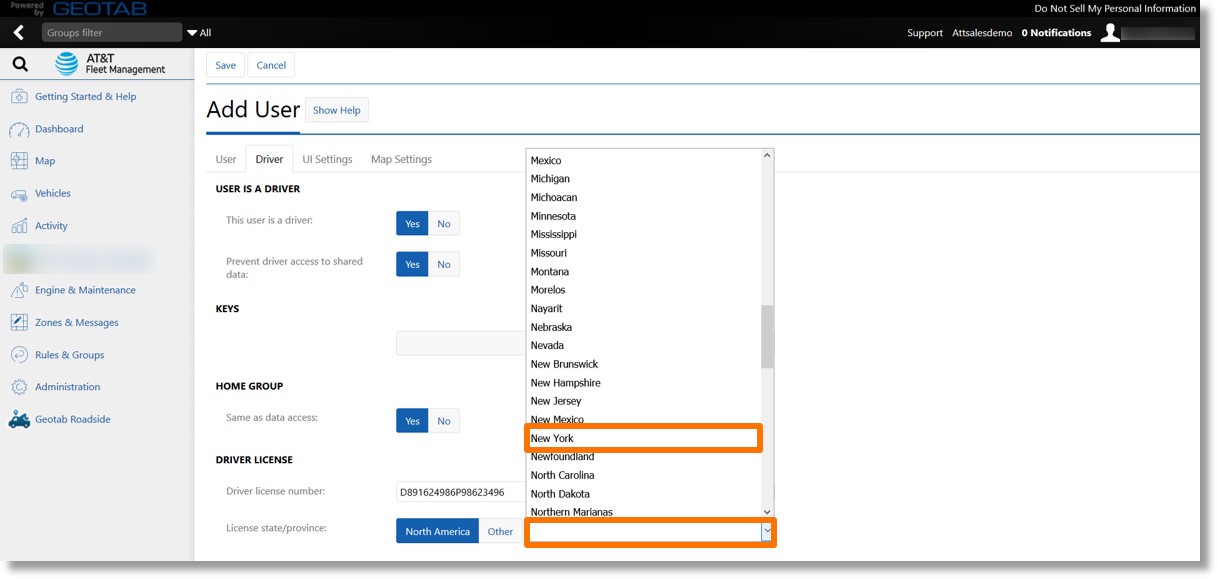
Task: Switch to the UI Settings tab
Action: pyautogui.click(x=327, y=159)
